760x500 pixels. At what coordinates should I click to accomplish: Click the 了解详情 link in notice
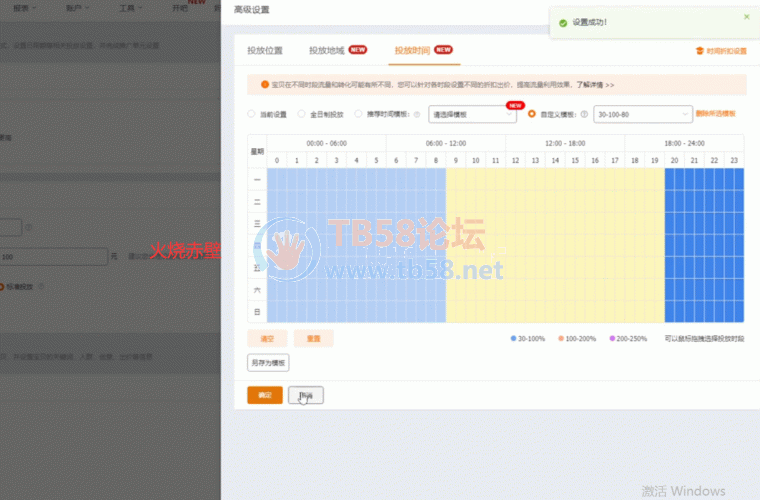tap(595, 85)
